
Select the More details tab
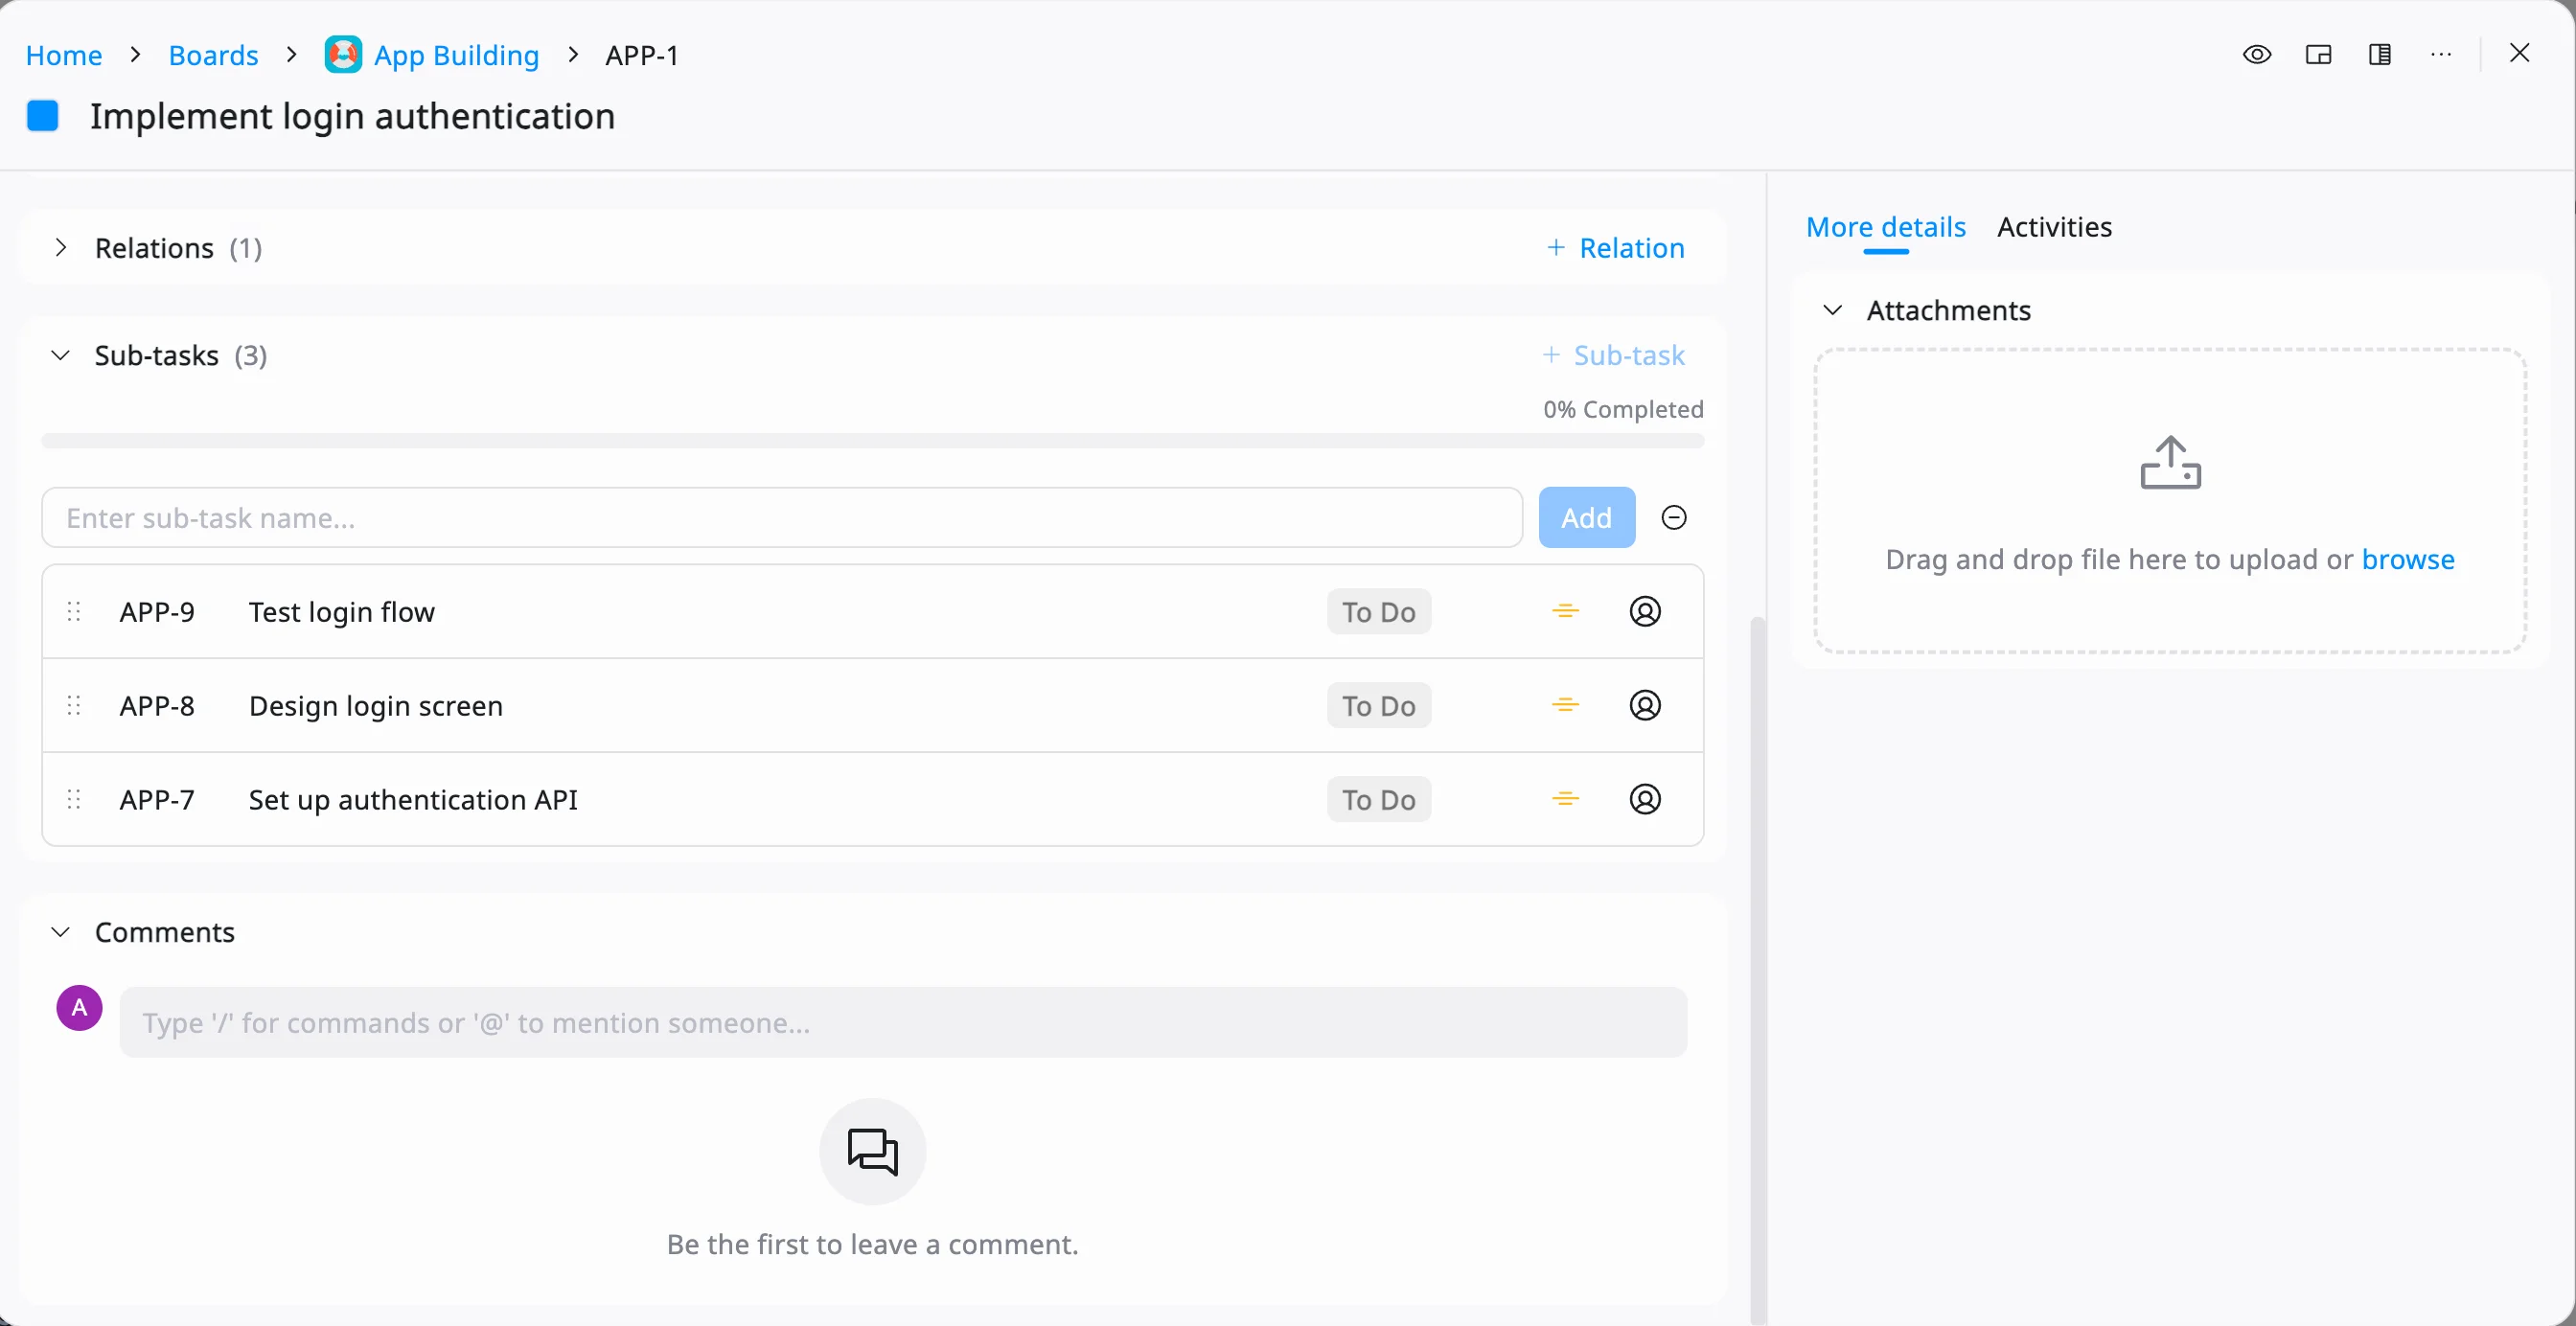coord(1885,228)
